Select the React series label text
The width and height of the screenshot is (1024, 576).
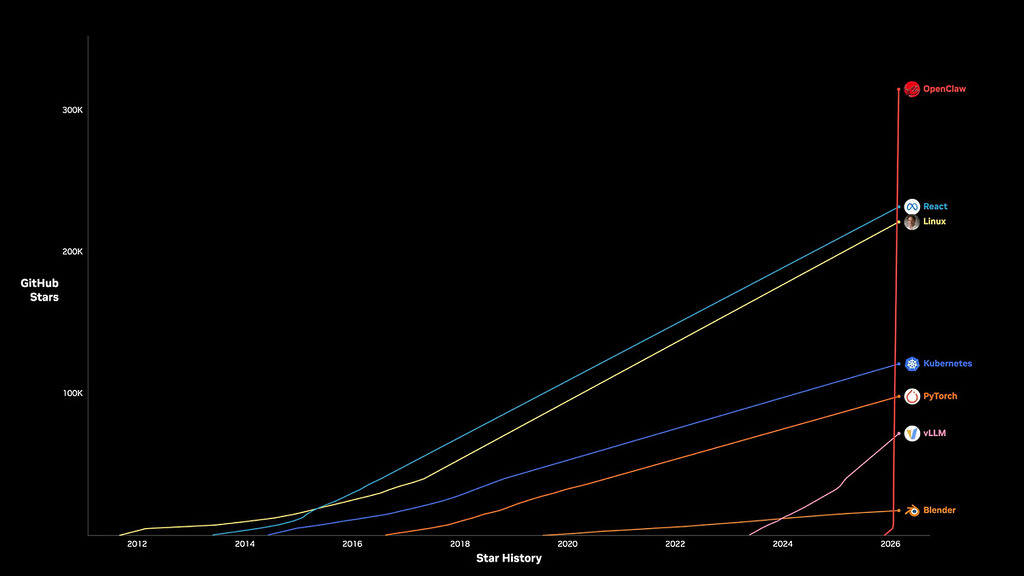[x=935, y=207]
